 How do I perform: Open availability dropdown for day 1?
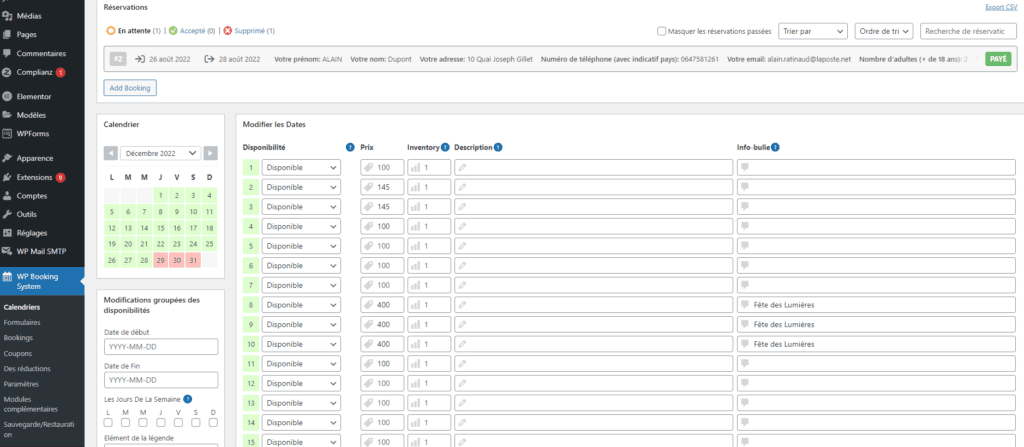(301, 167)
